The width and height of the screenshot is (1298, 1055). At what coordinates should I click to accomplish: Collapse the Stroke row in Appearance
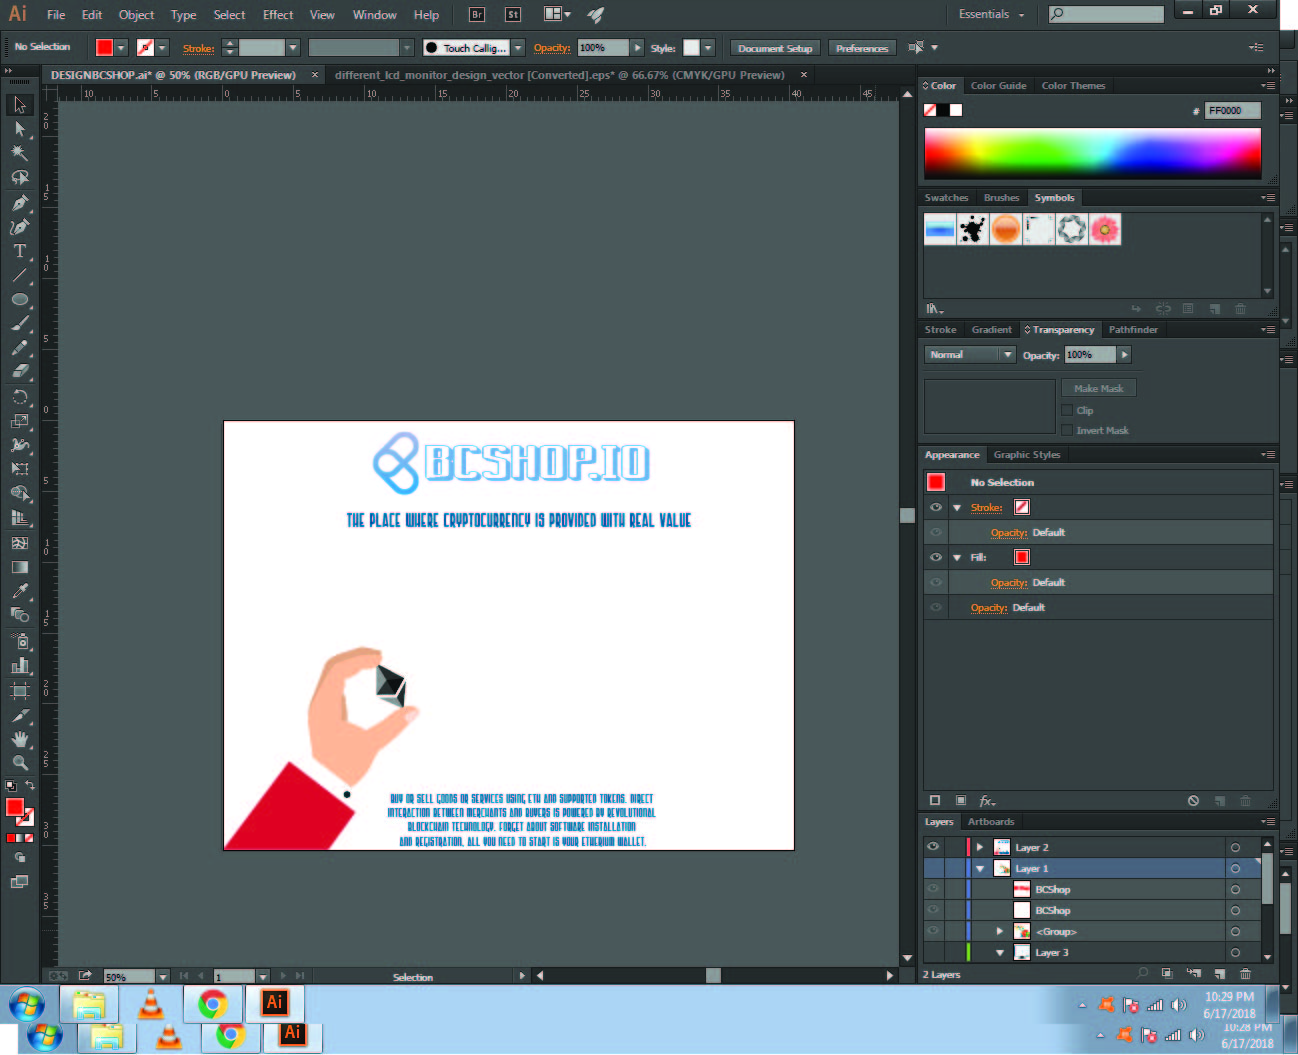(x=957, y=508)
